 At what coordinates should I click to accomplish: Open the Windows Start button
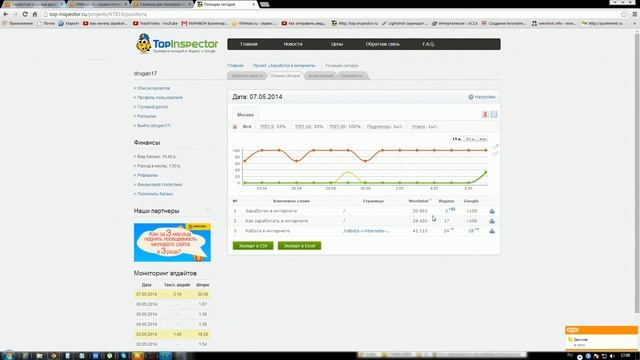tap(8, 356)
